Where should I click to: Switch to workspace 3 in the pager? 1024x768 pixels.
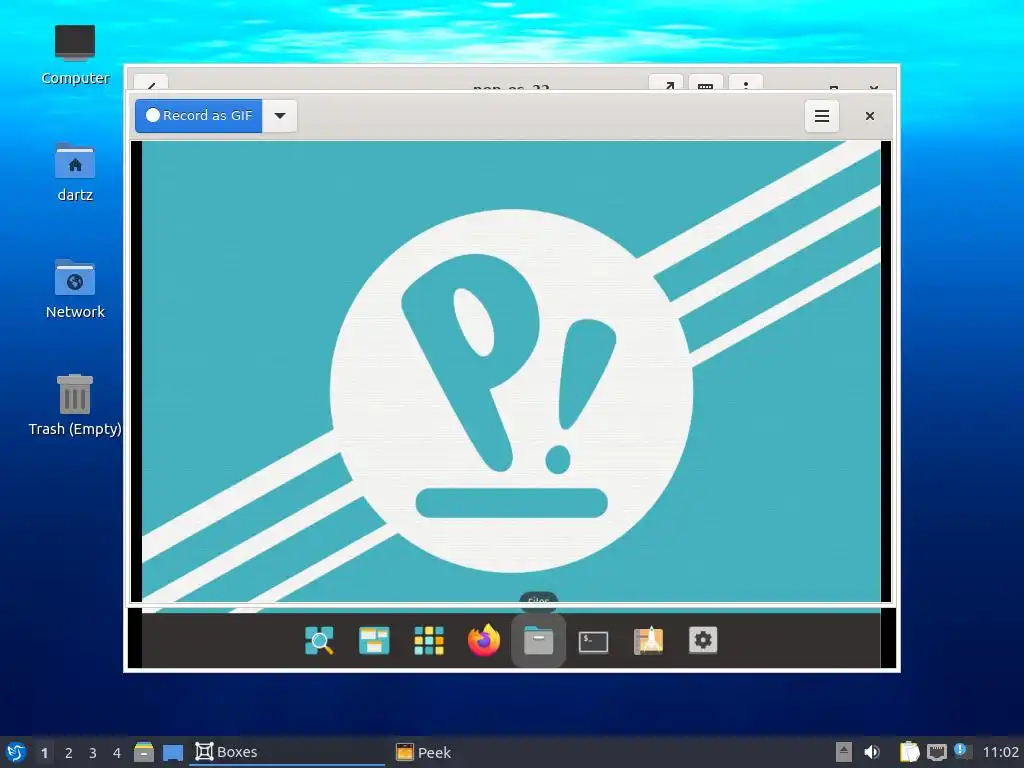pos(93,753)
